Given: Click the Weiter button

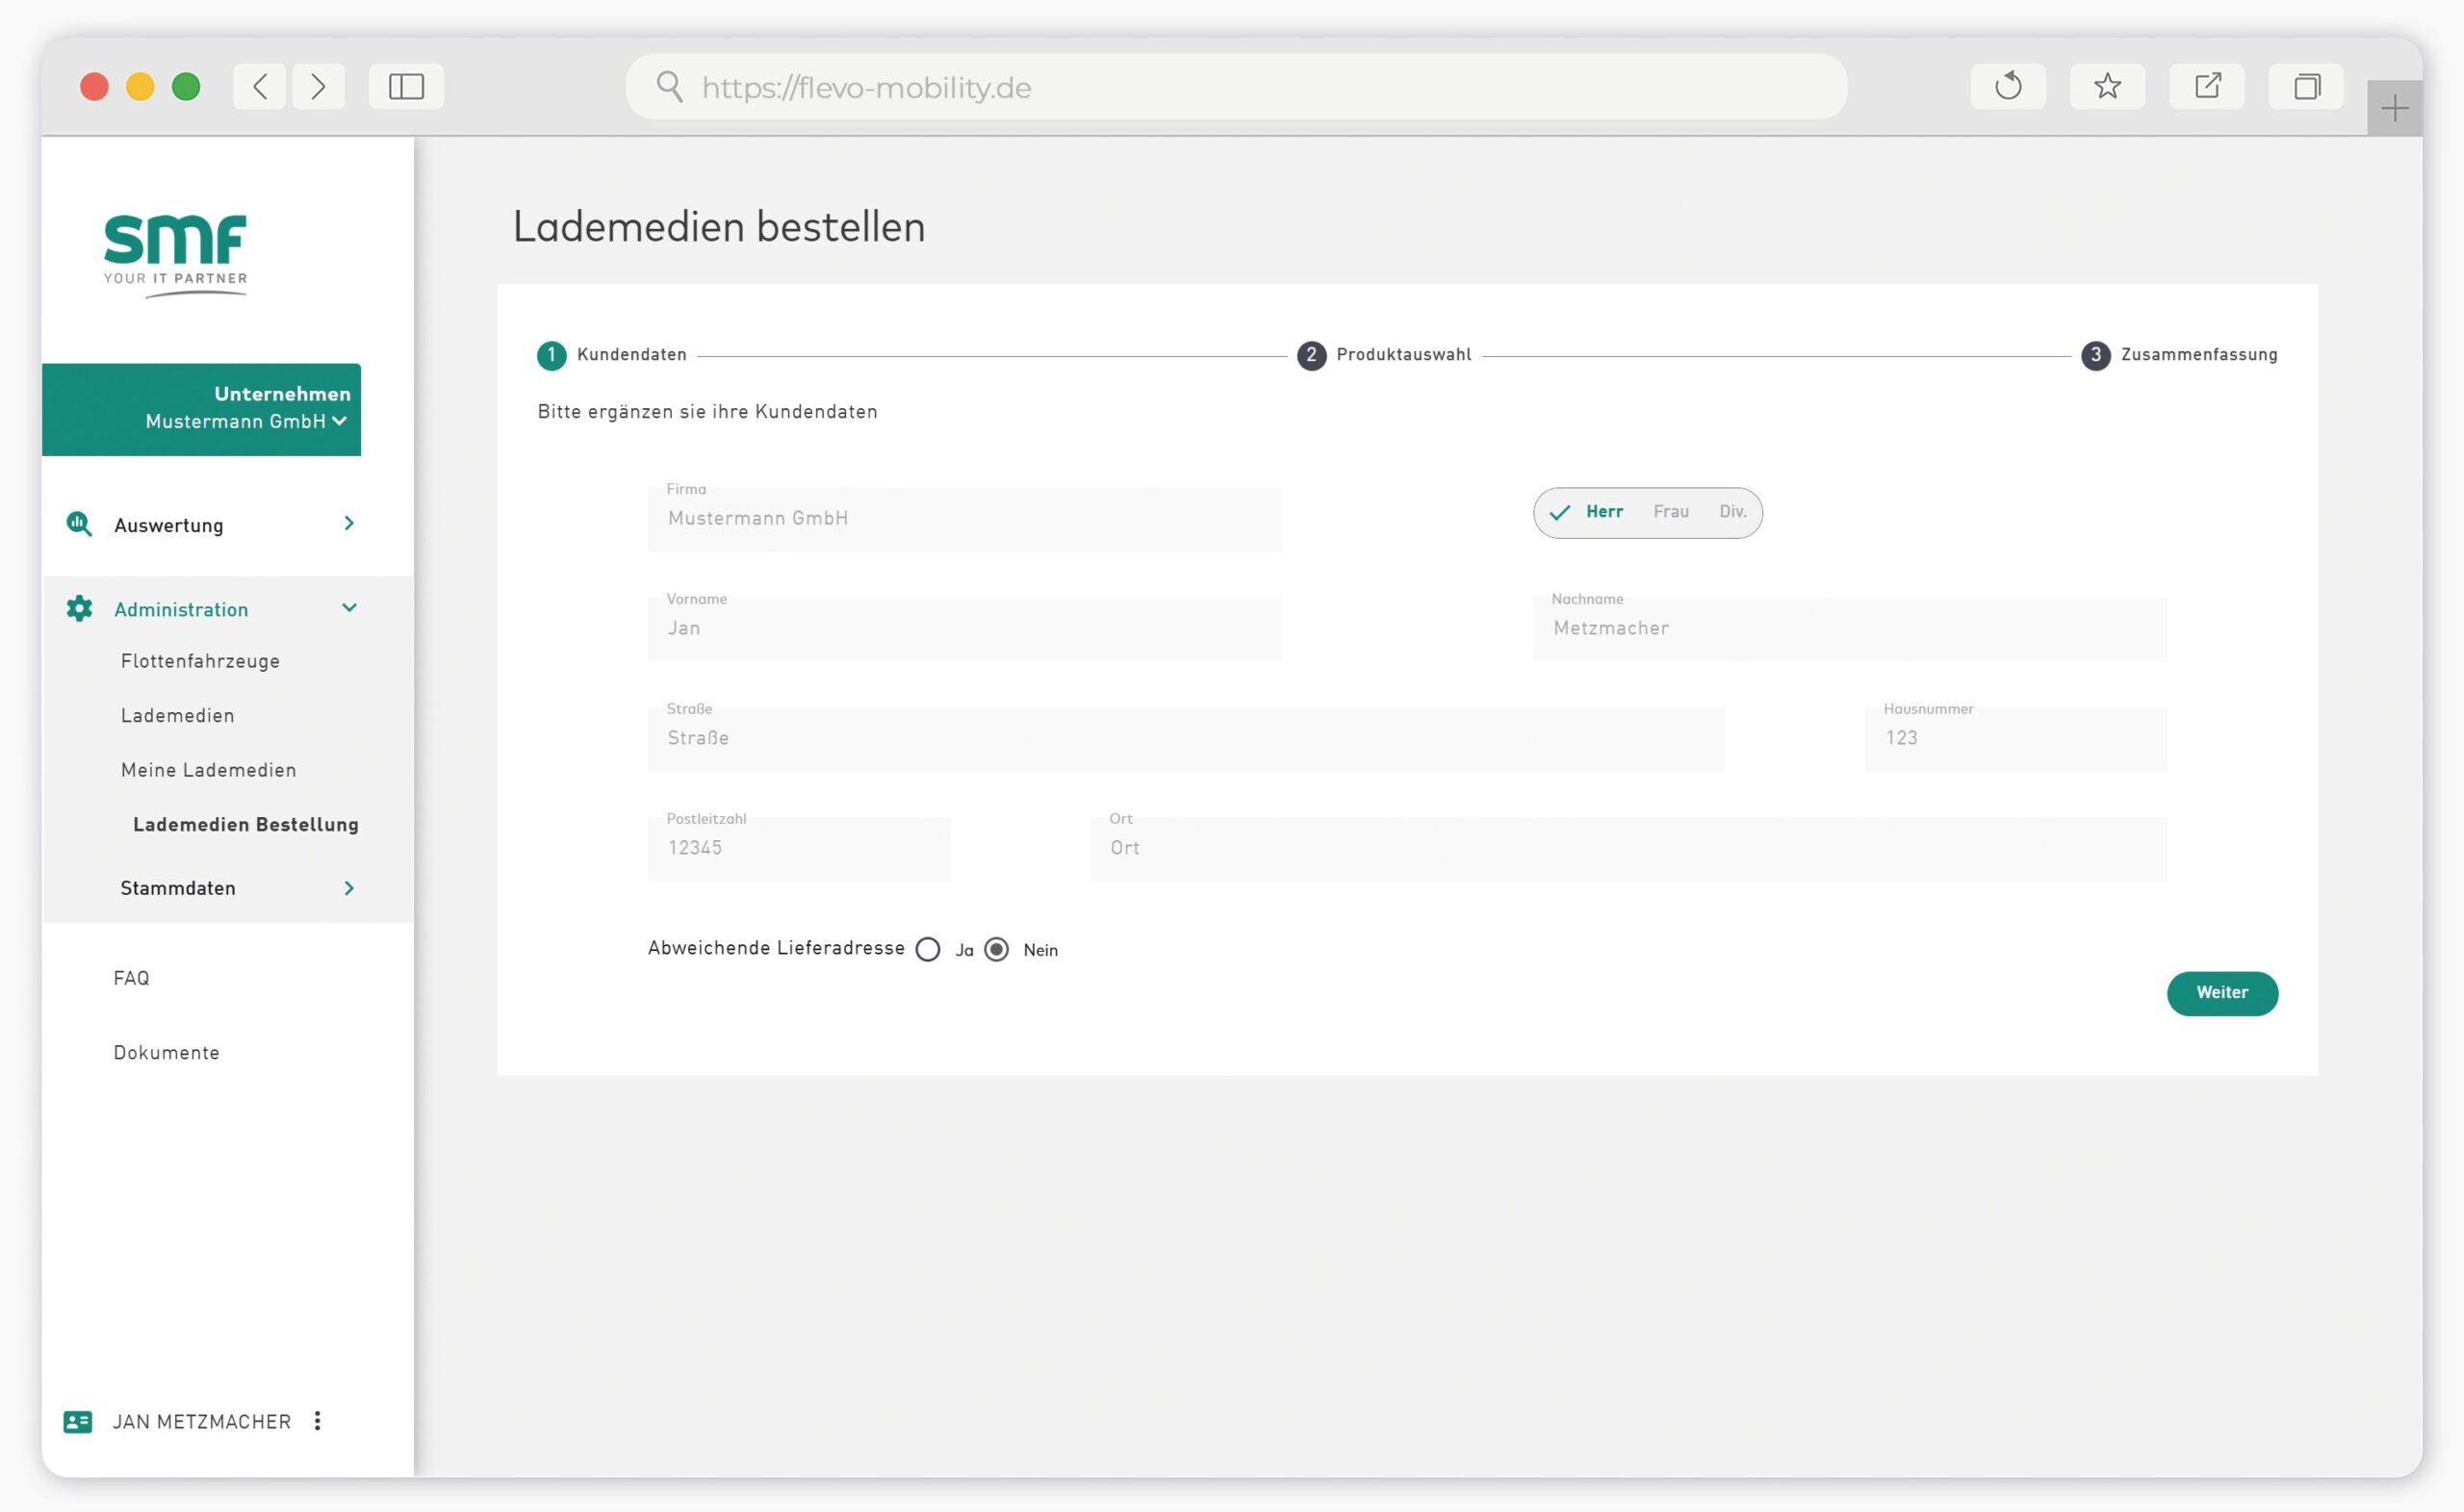Looking at the screenshot, I should [2222, 993].
